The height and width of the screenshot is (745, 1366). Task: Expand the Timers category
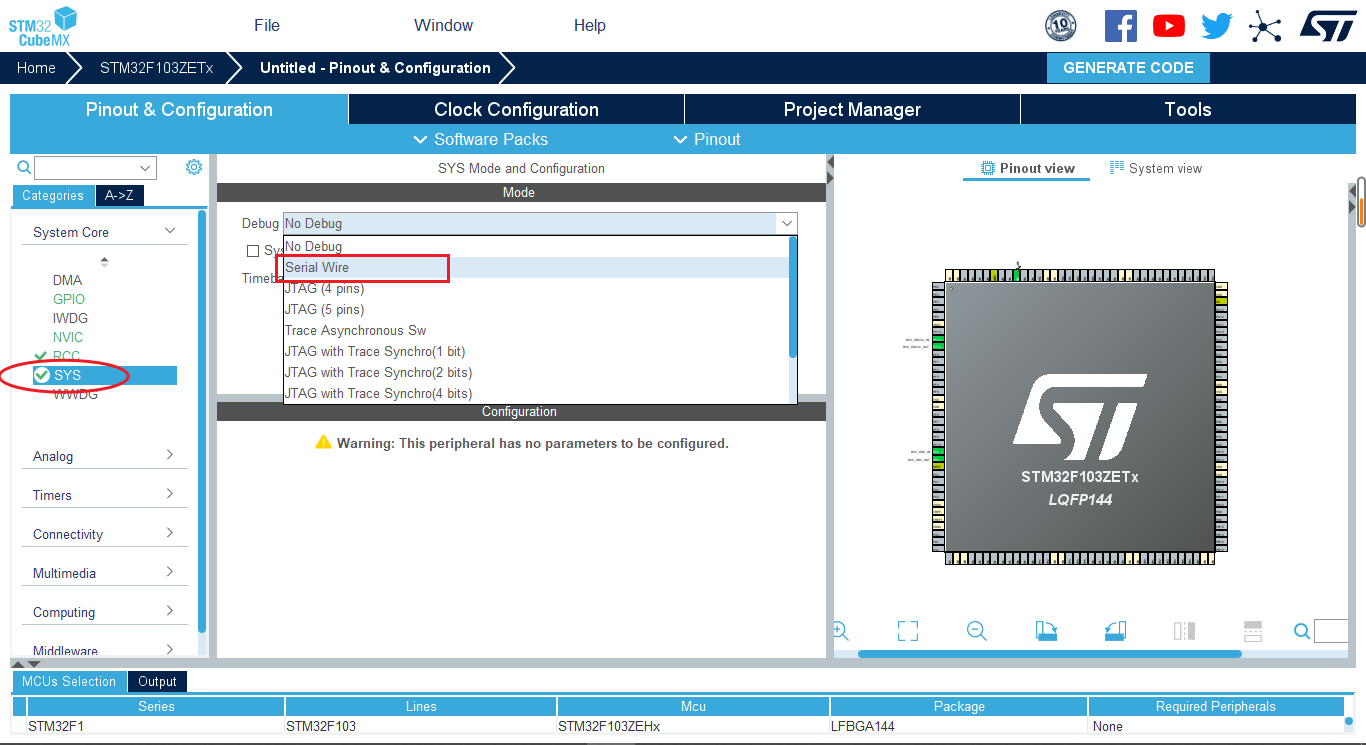pyautogui.click(x=104, y=495)
